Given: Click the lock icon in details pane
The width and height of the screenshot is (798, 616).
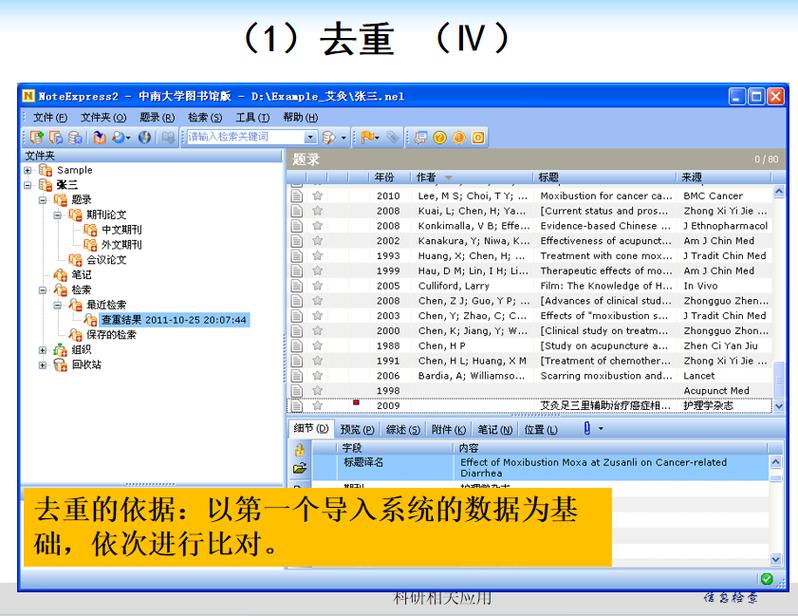Looking at the screenshot, I should pos(300,450).
